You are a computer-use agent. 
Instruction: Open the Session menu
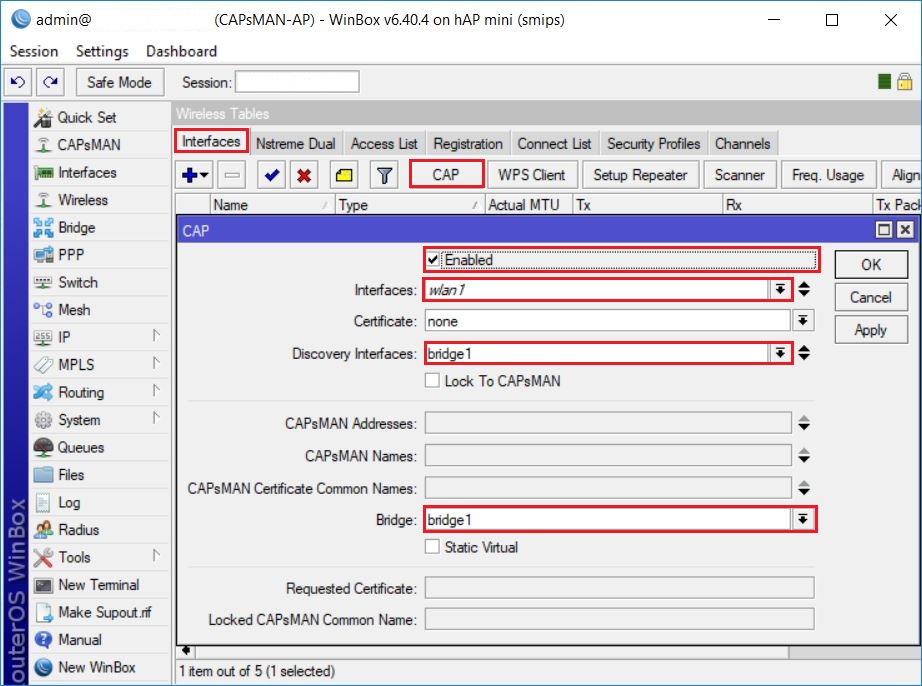(34, 52)
